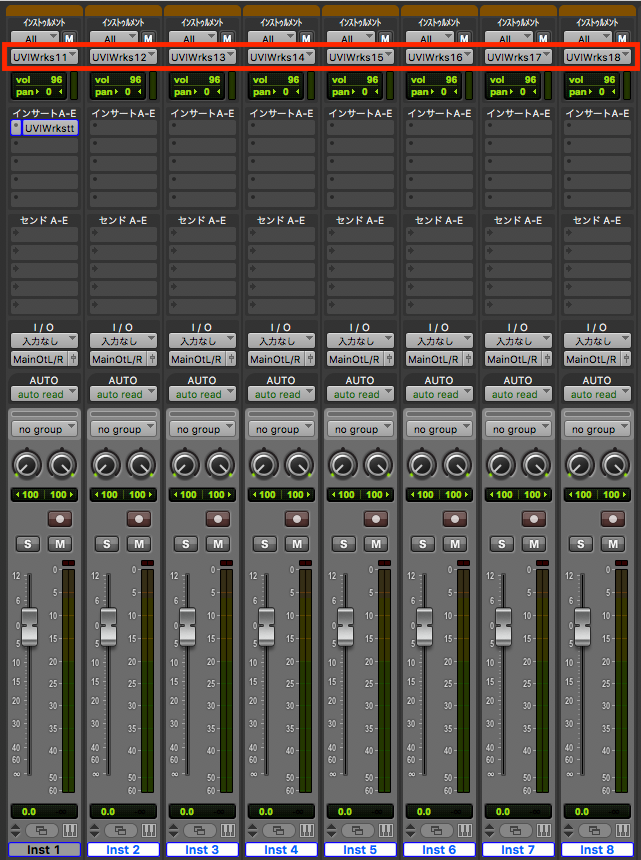The height and width of the screenshot is (860, 641).
Task: Solo the Inst 7 track
Action: click(x=502, y=544)
